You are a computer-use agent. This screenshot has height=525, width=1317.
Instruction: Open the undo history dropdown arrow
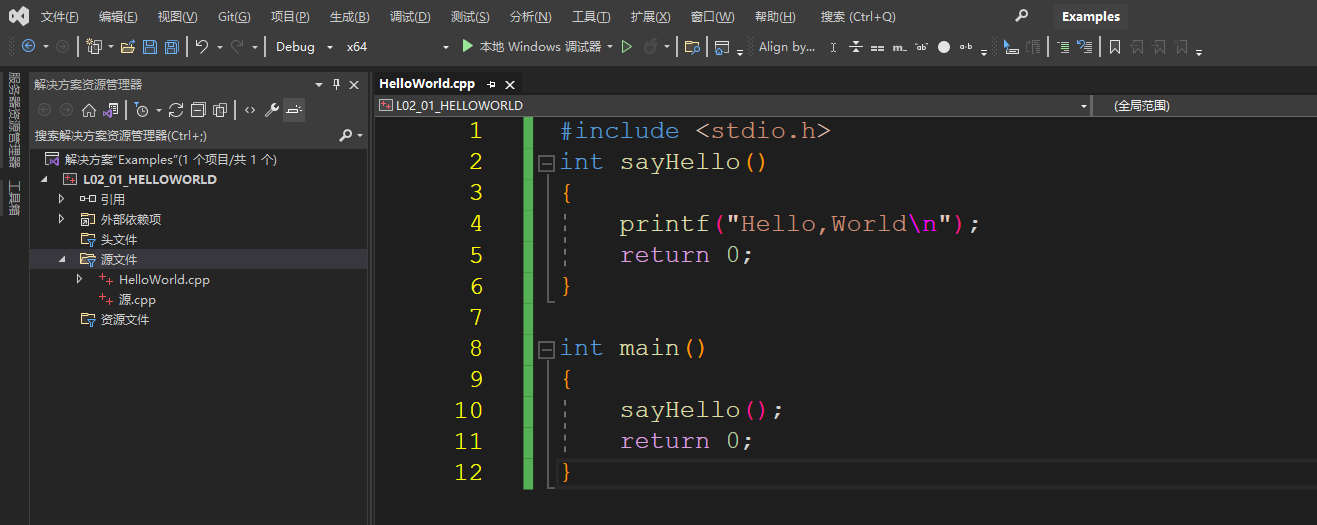coord(219,47)
